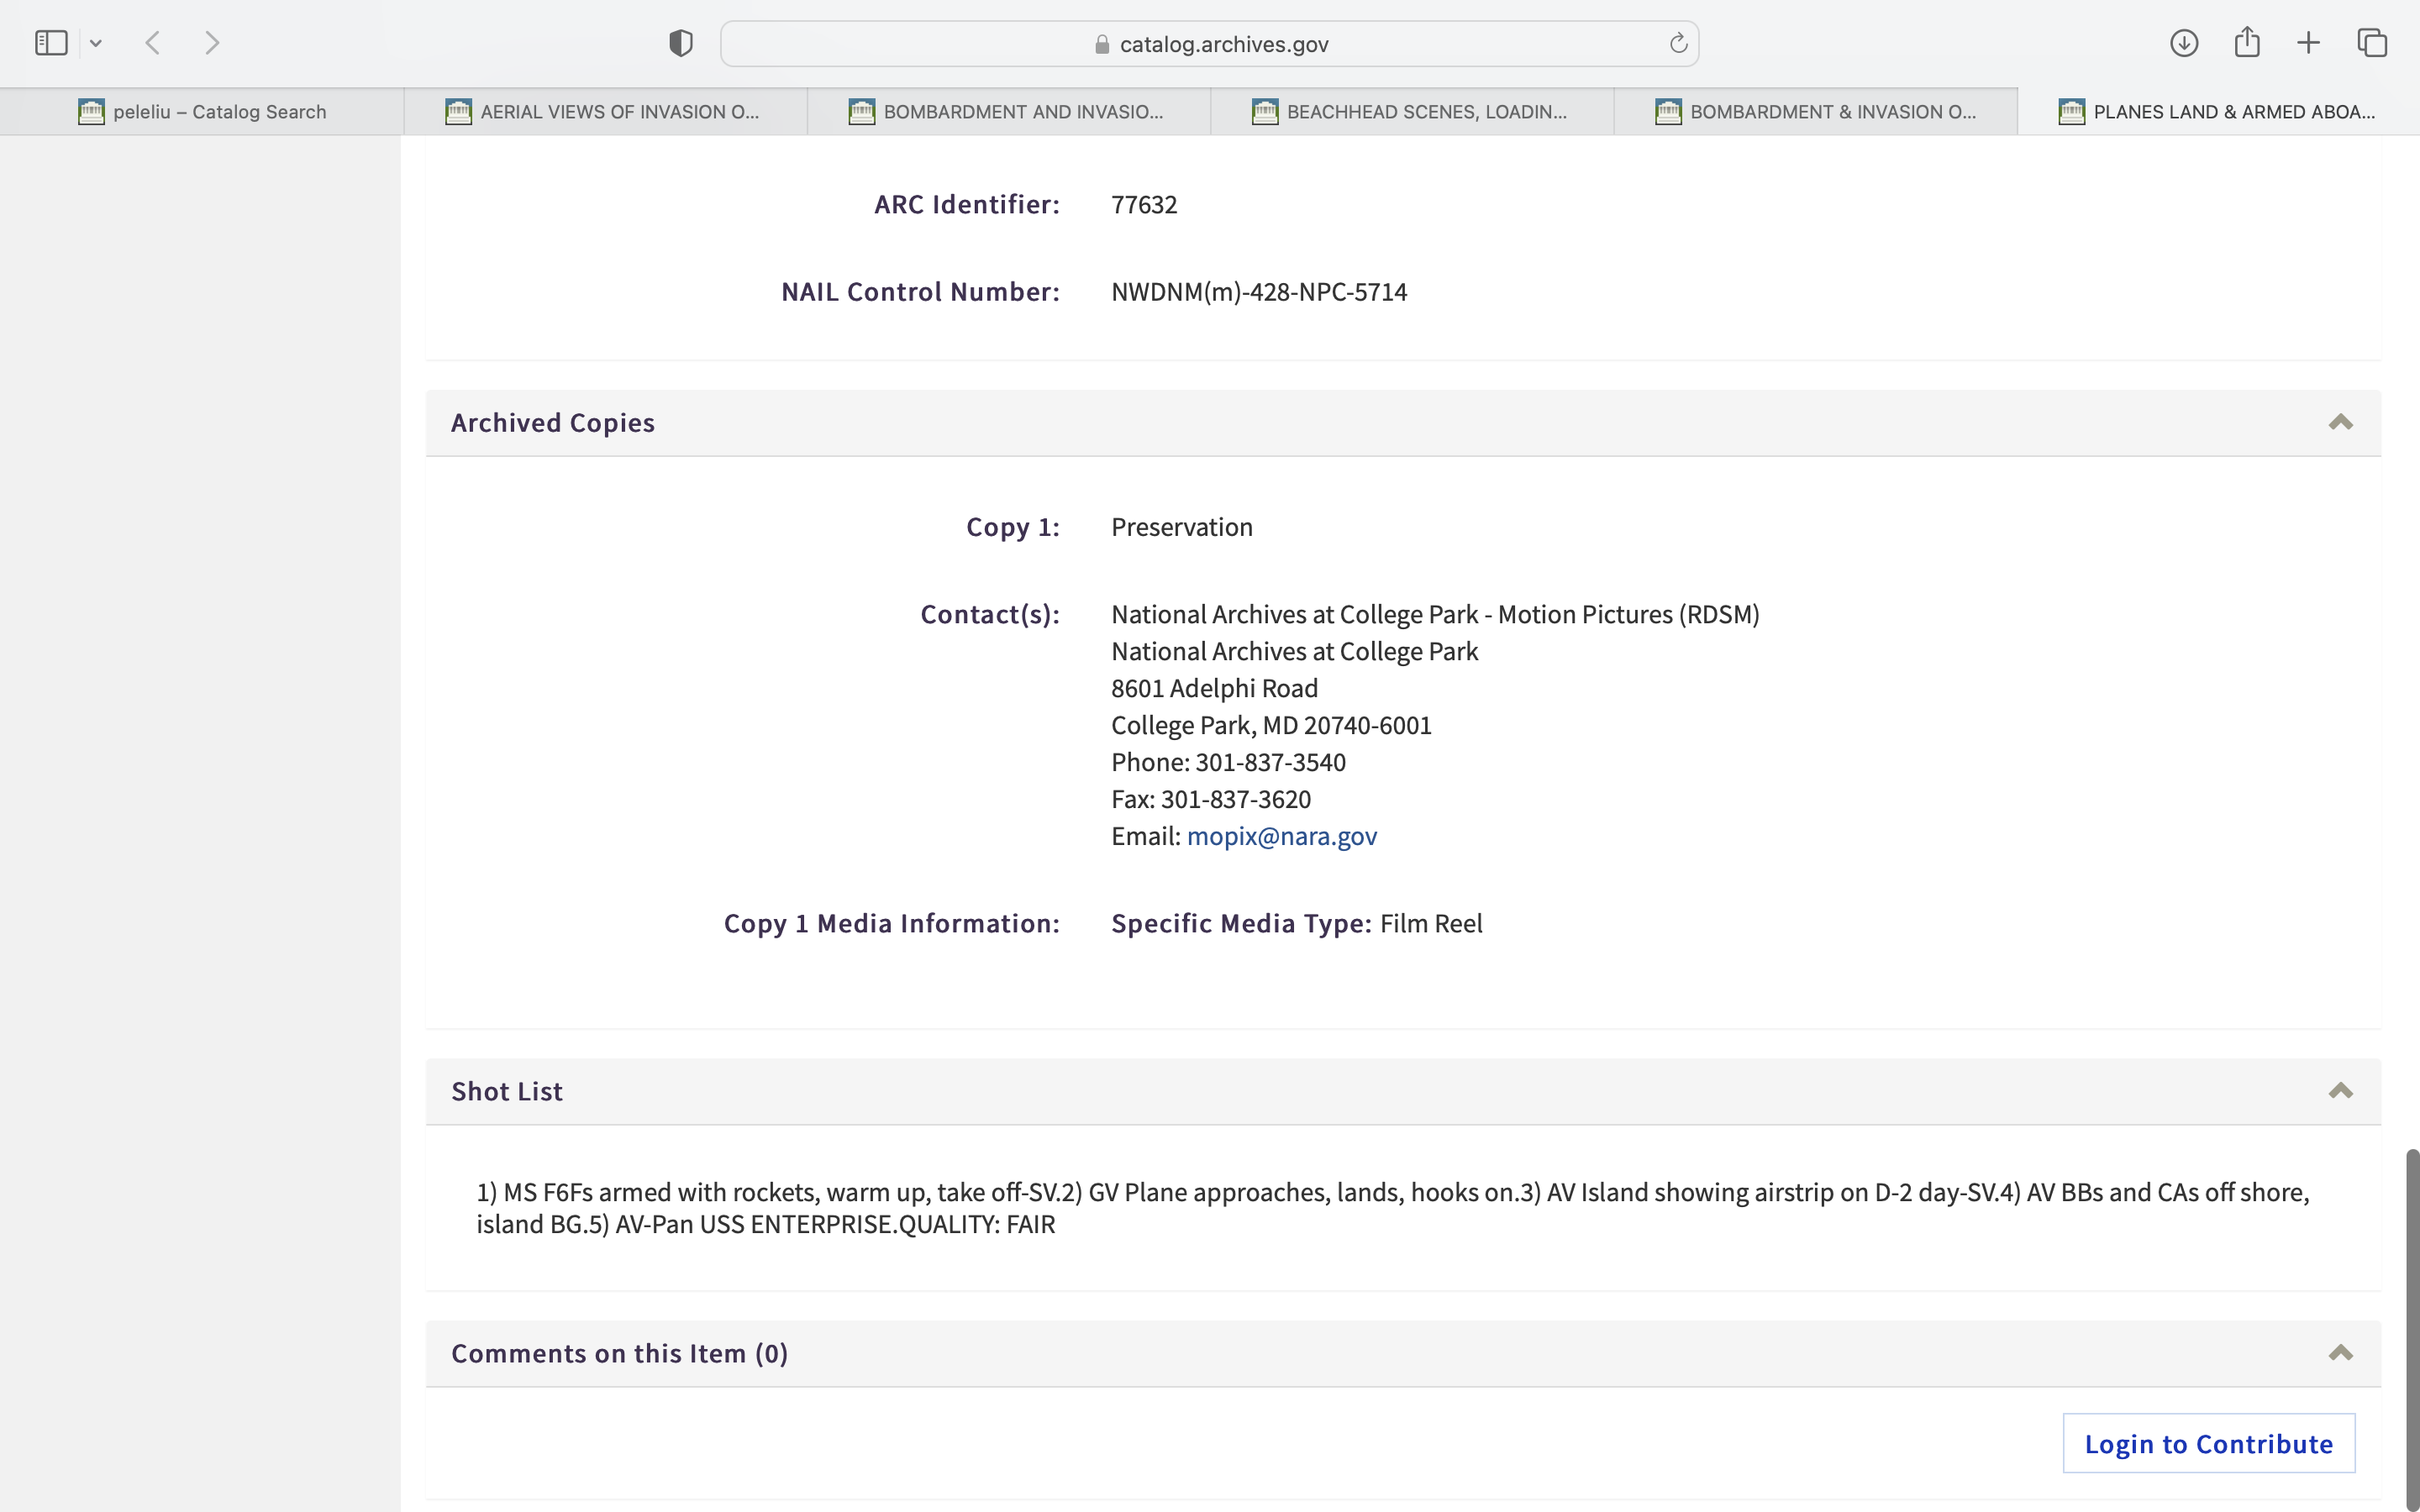
Task: Open a new tab with plus icon
Action: point(2309,43)
